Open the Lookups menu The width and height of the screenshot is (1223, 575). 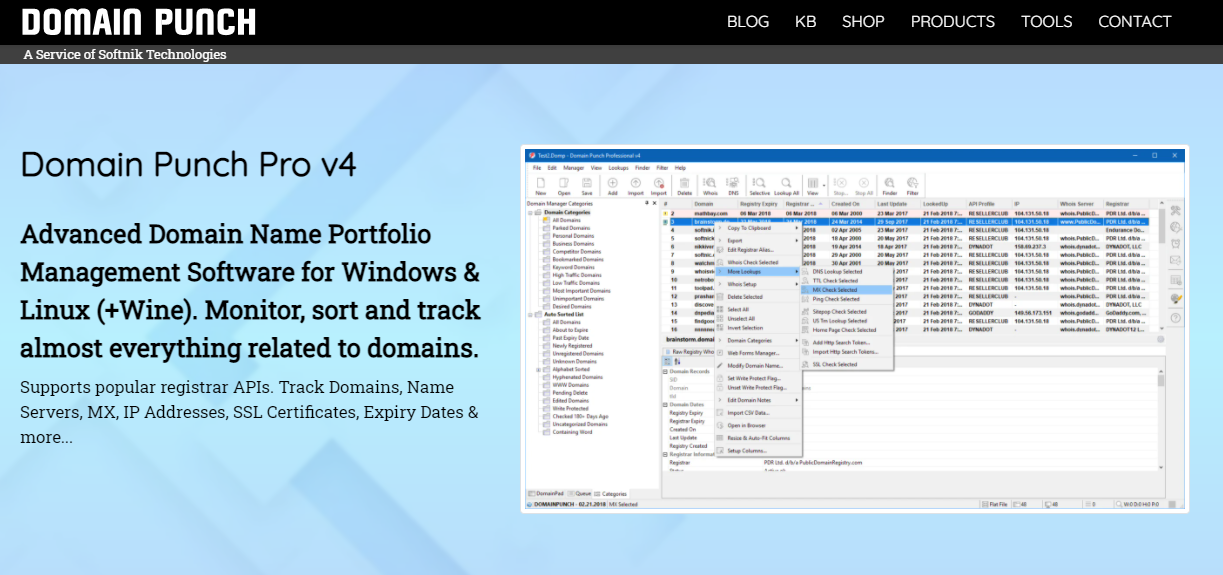pos(618,168)
